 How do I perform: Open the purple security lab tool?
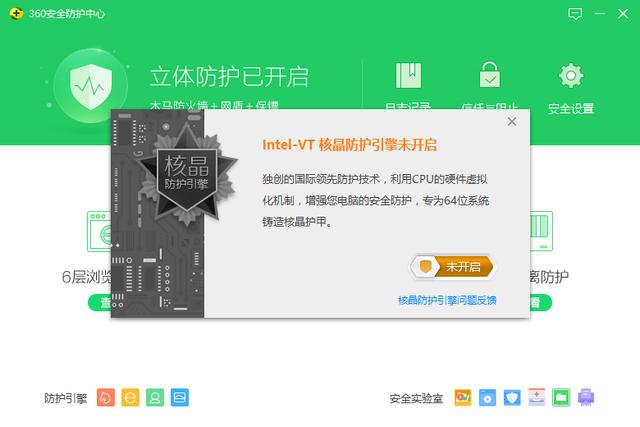[587, 397]
